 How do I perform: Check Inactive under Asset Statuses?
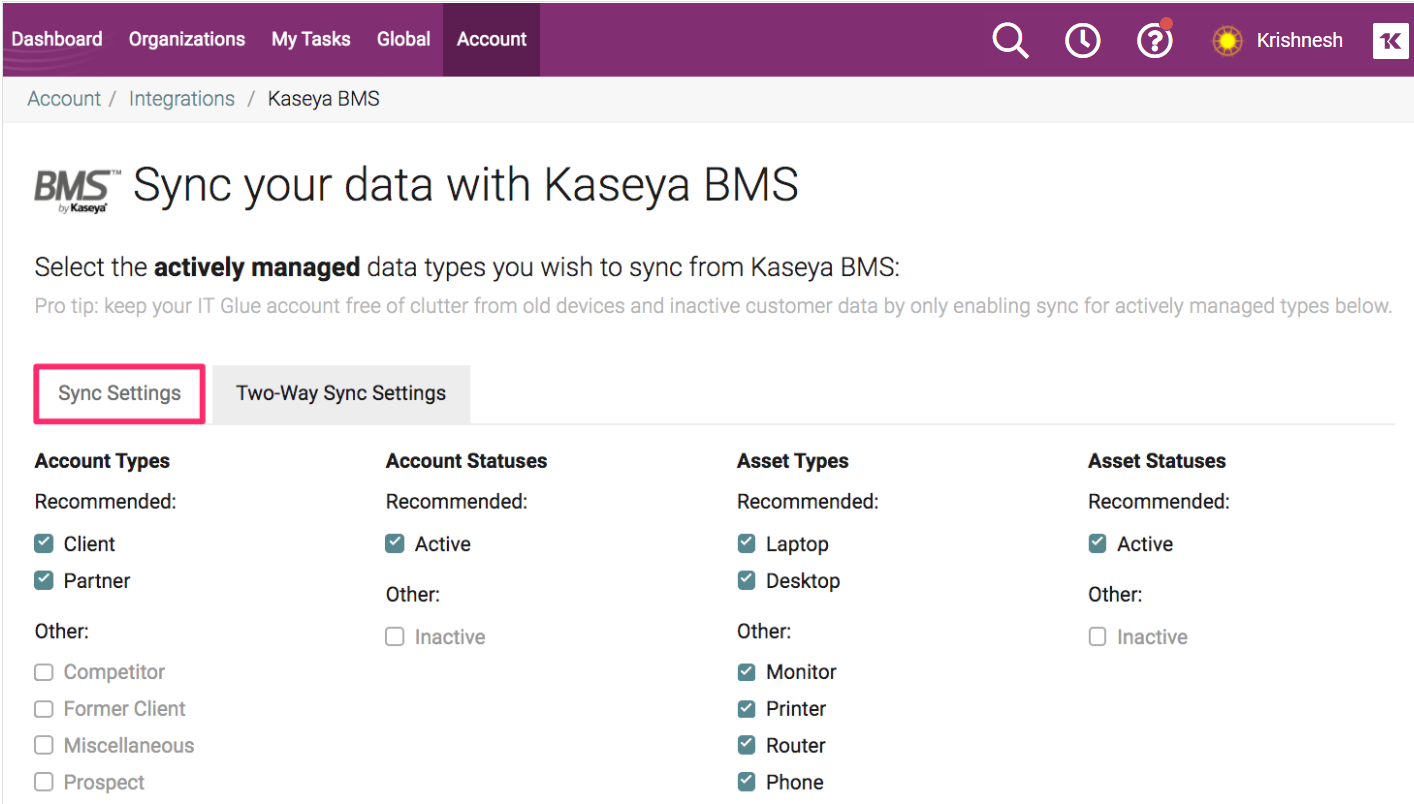(1097, 637)
